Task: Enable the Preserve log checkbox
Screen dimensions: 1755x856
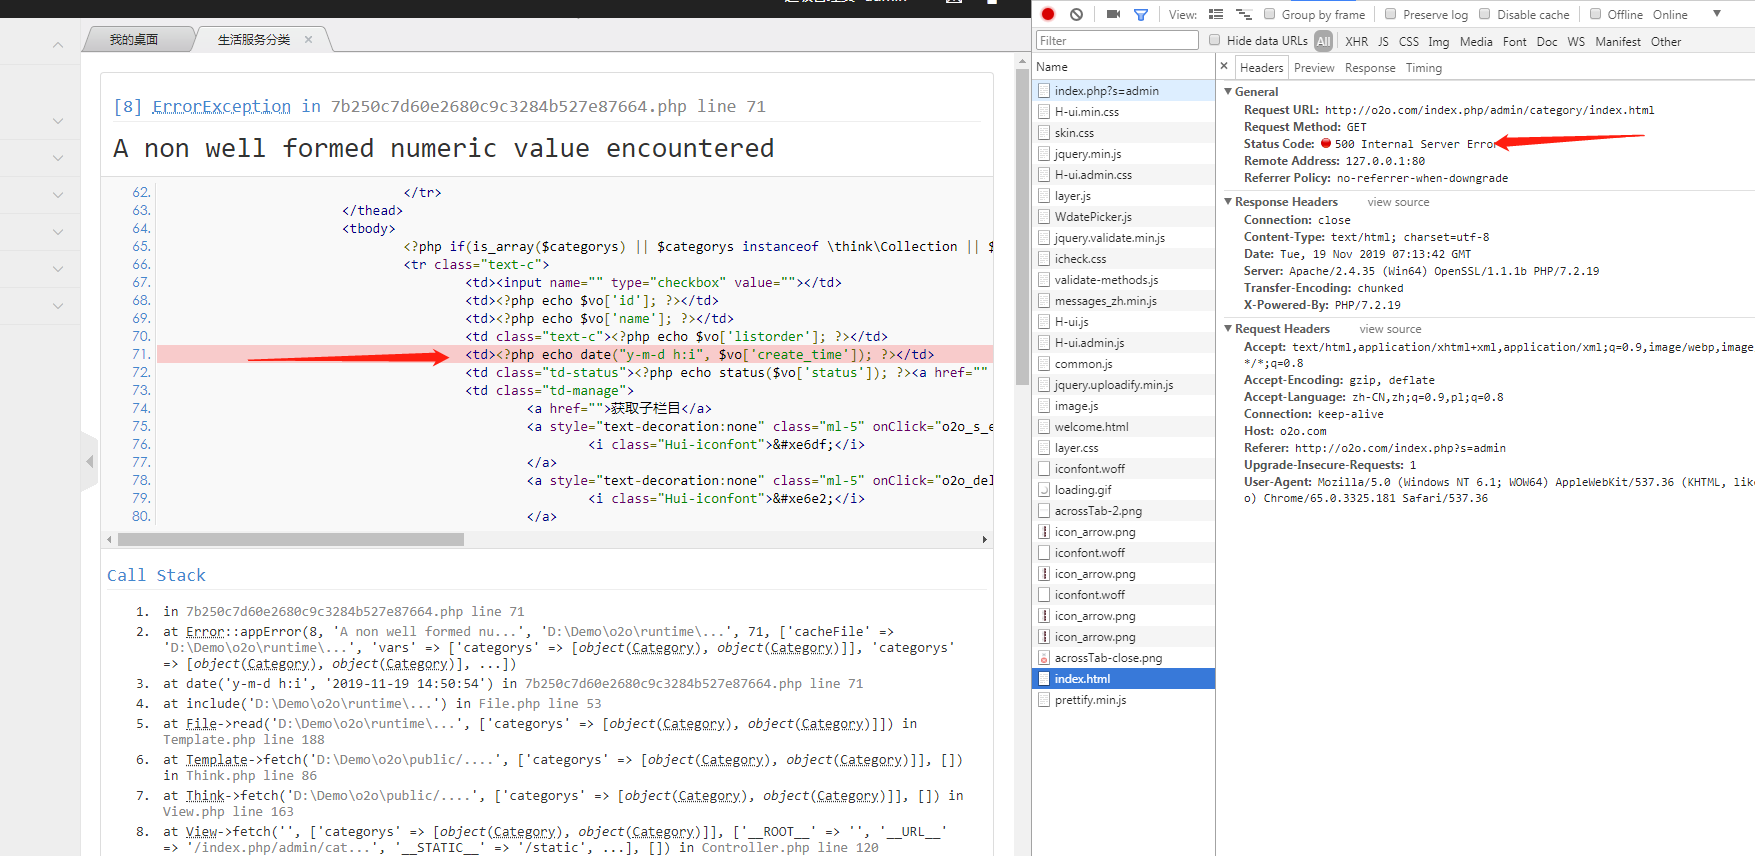Action: pyautogui.click(x=1390, y=14)
